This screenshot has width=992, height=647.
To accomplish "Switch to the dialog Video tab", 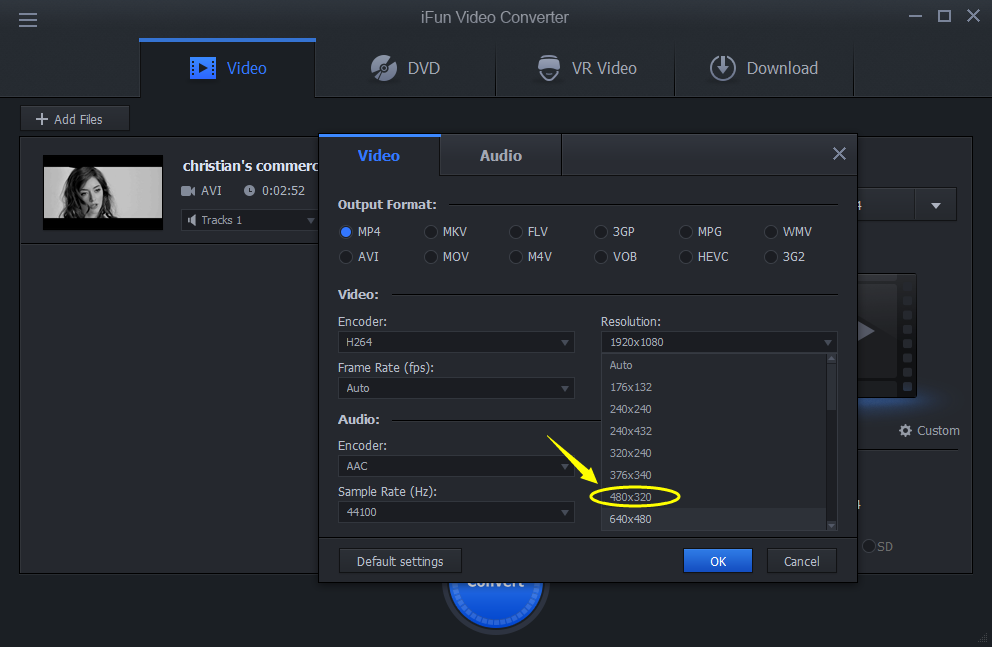I will tap(379, 156).
